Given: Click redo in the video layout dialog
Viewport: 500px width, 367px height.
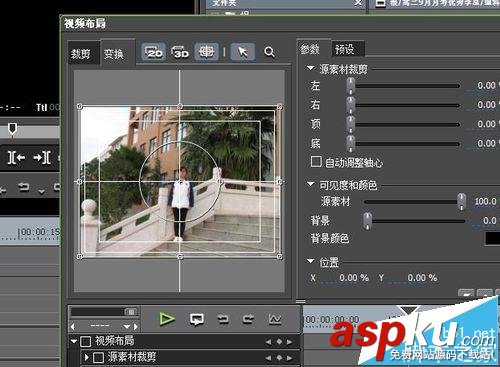Looking at the screenshot, I should pyautogui.click(x=248, y=319).
